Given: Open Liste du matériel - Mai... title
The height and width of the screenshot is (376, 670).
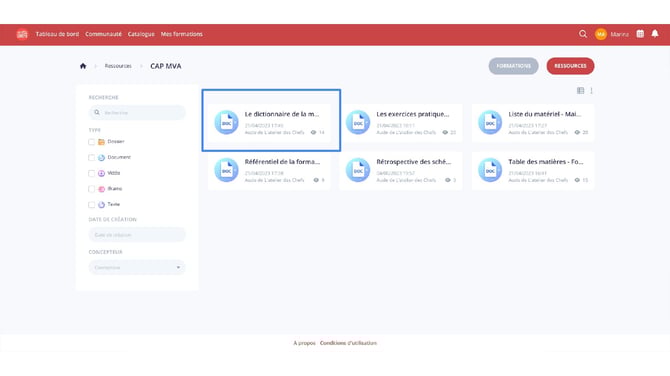Looking at the screenshot, I should pos(545,114).
